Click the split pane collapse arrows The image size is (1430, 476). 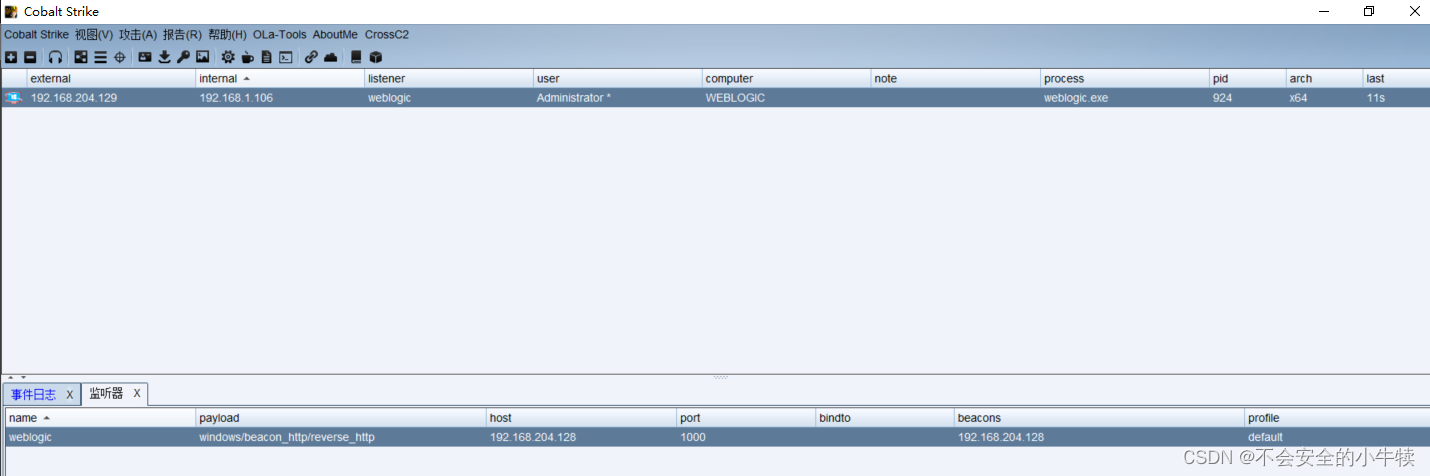15,377
